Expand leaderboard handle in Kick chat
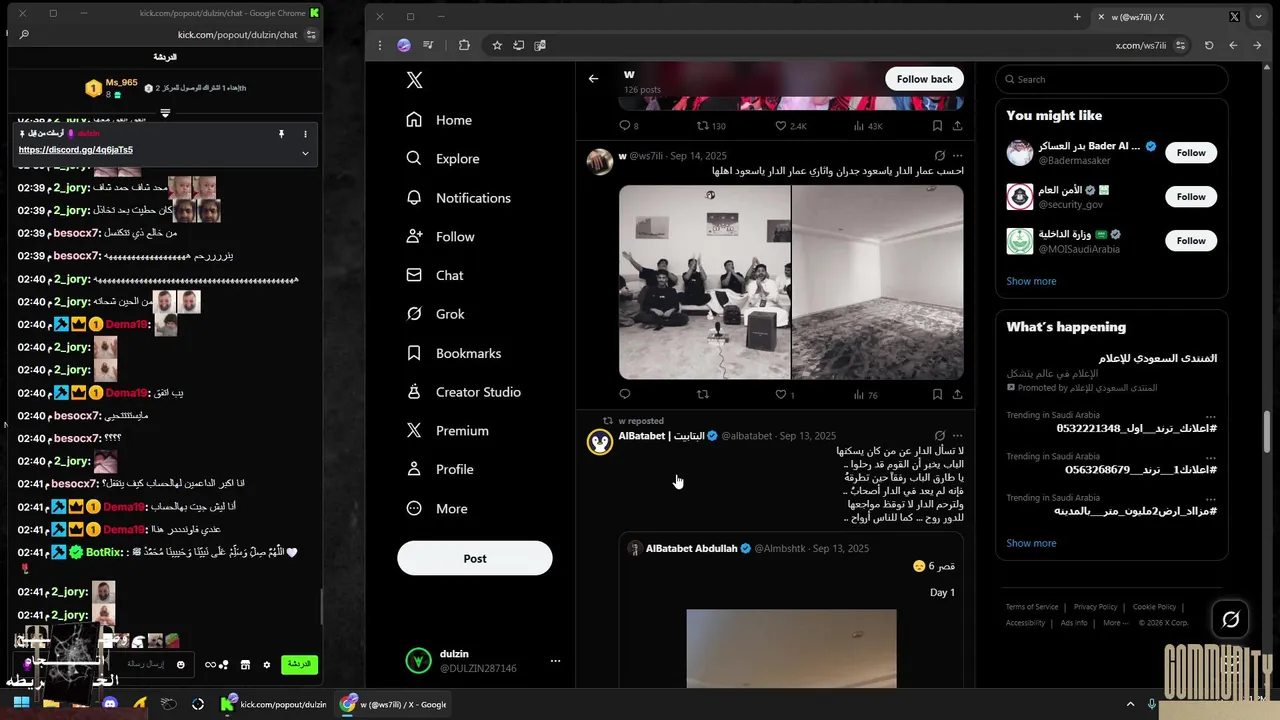 (x=165, y=113)
